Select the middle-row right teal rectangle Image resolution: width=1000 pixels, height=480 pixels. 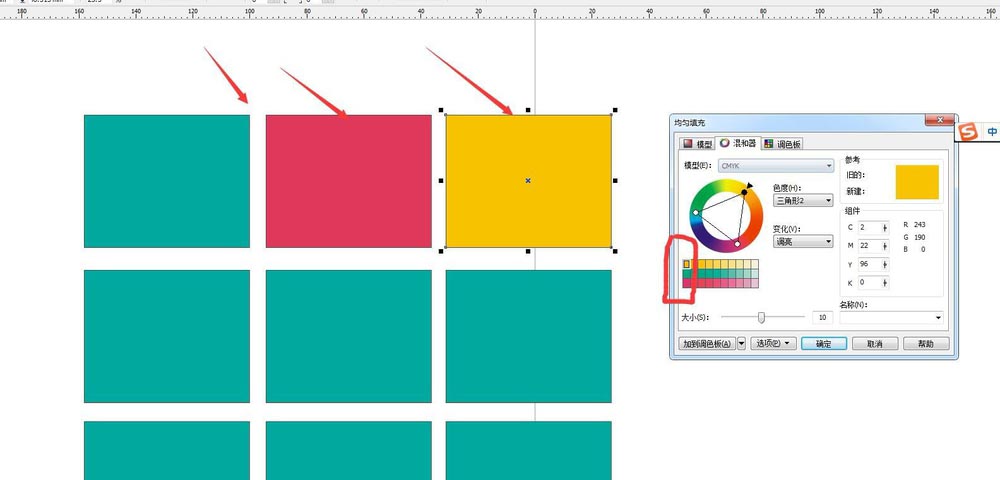pyautogui.click(x=529, y=336)
